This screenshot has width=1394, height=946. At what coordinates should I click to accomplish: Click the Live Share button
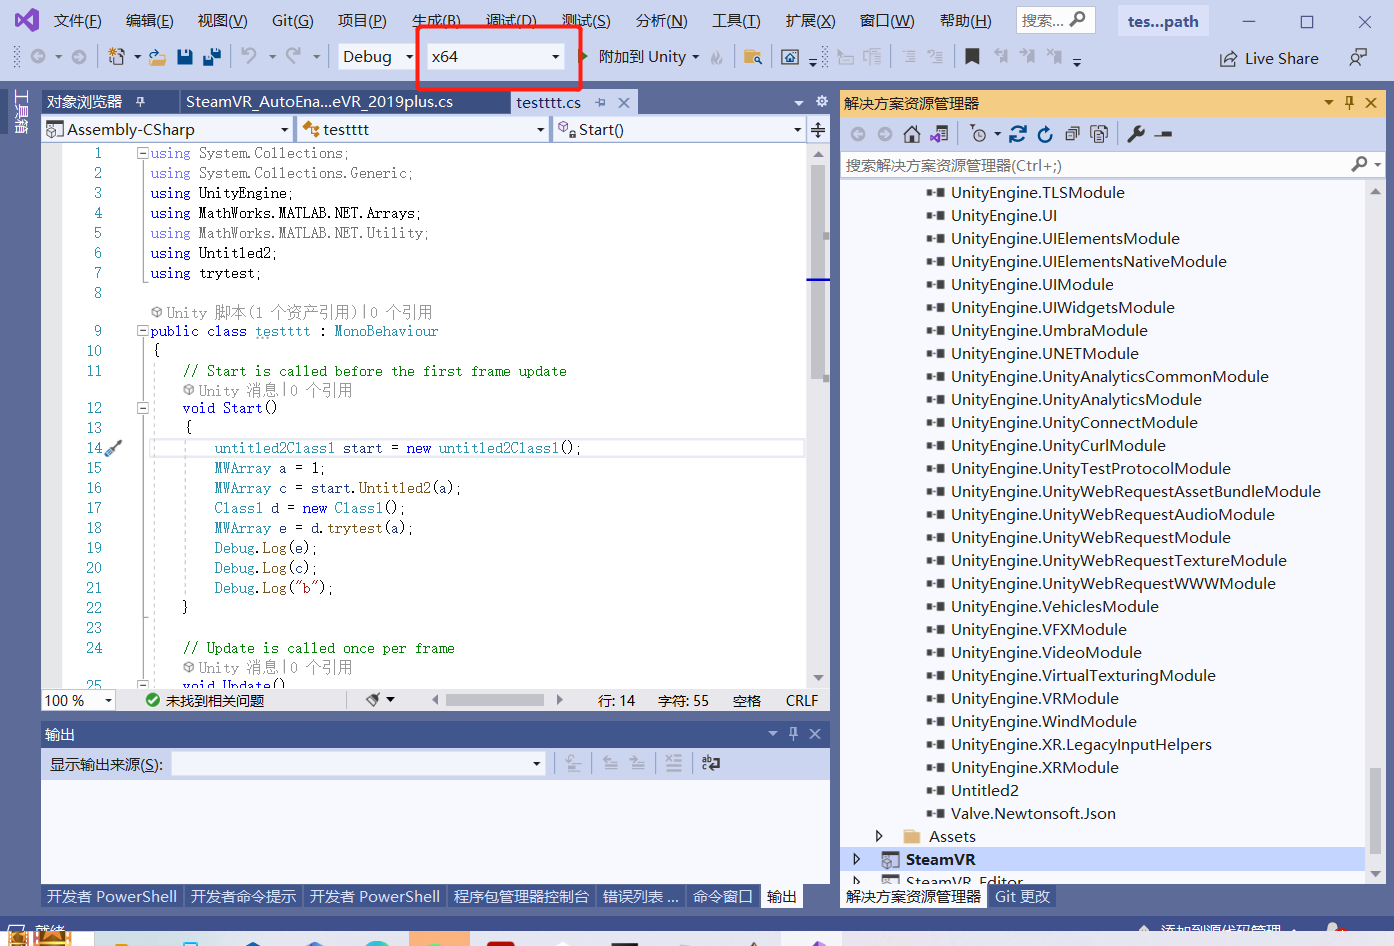pos(1269,58)
